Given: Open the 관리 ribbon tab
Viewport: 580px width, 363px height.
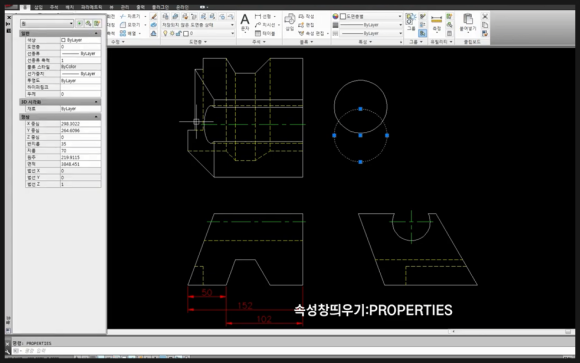Looking at the screenshot, I should coord(125,7).
